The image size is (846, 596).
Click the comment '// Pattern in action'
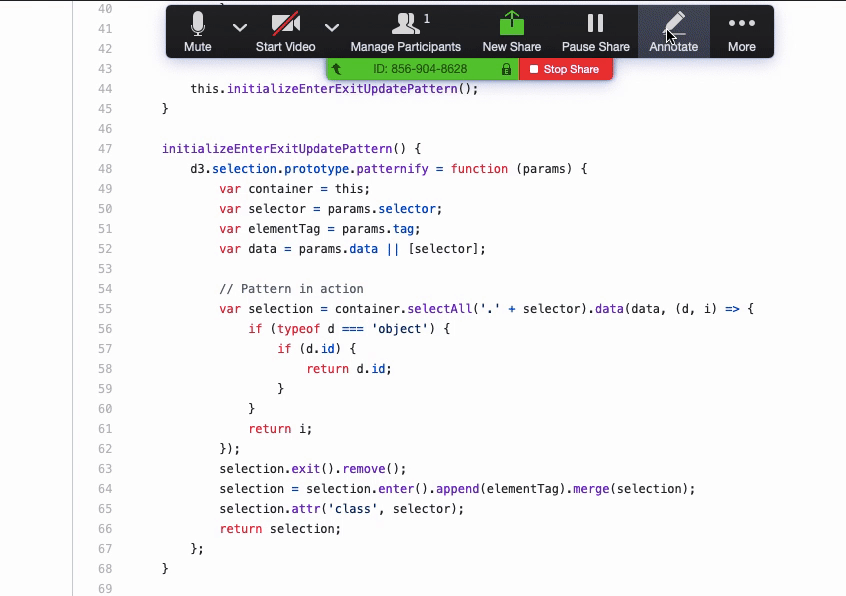coord(291,289)
